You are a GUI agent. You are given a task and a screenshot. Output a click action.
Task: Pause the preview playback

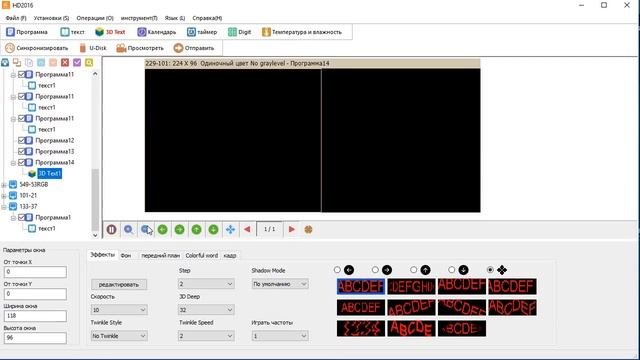pos(111,229)
